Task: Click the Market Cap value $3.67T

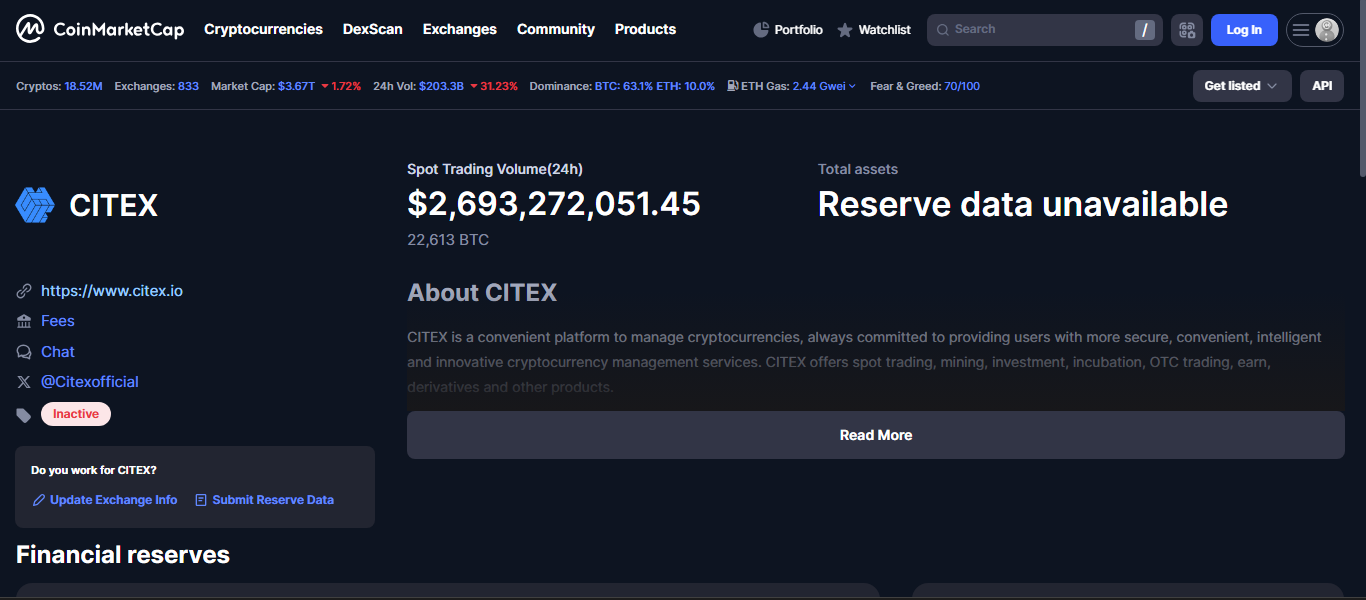Action: click(x=297, y=86)
